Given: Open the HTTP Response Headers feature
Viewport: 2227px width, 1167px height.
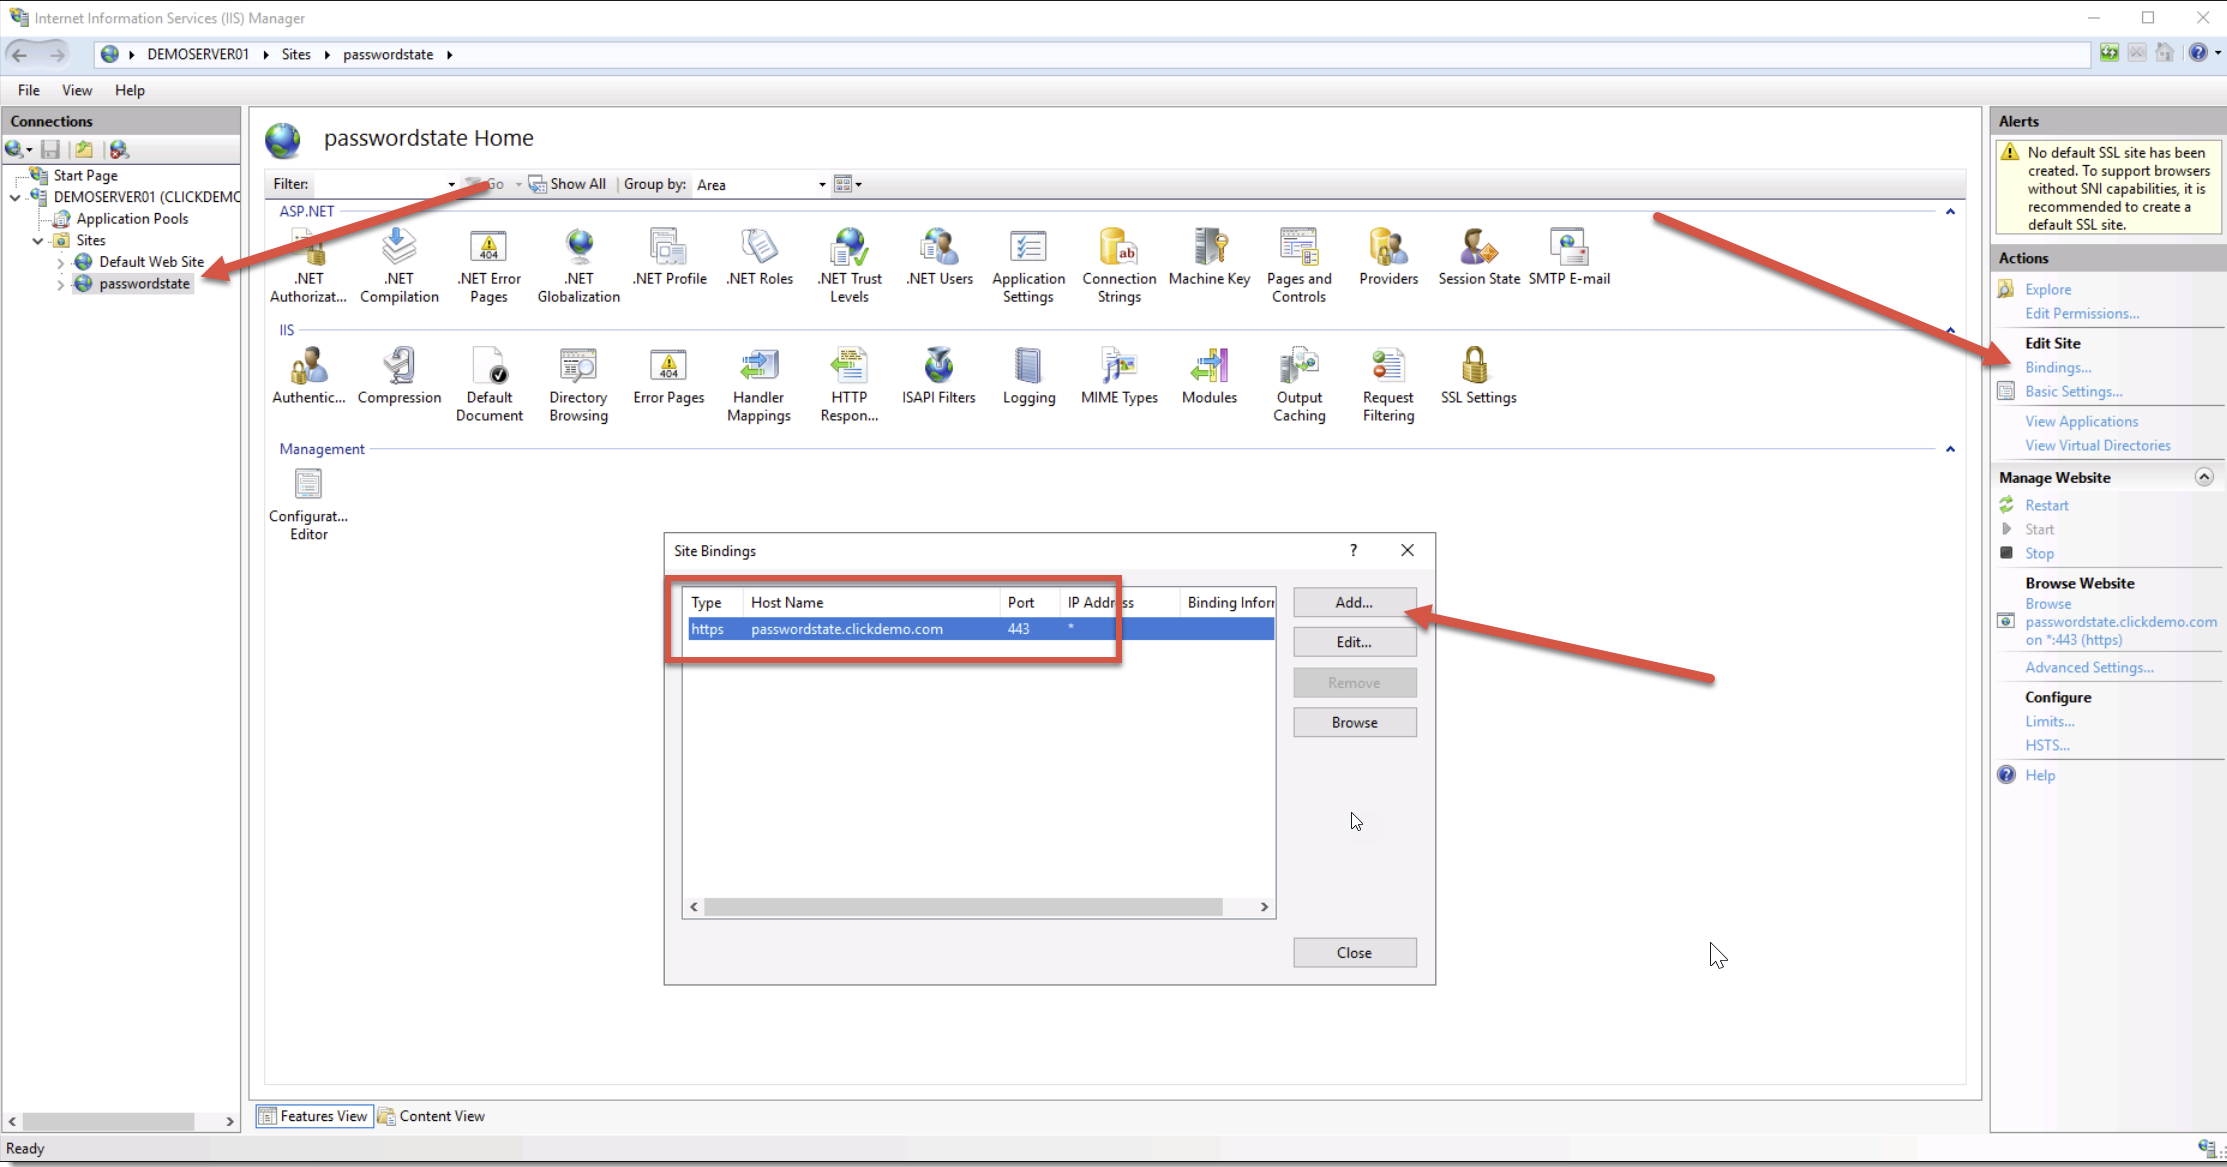Looking at the screenshot, I should 849,384.
